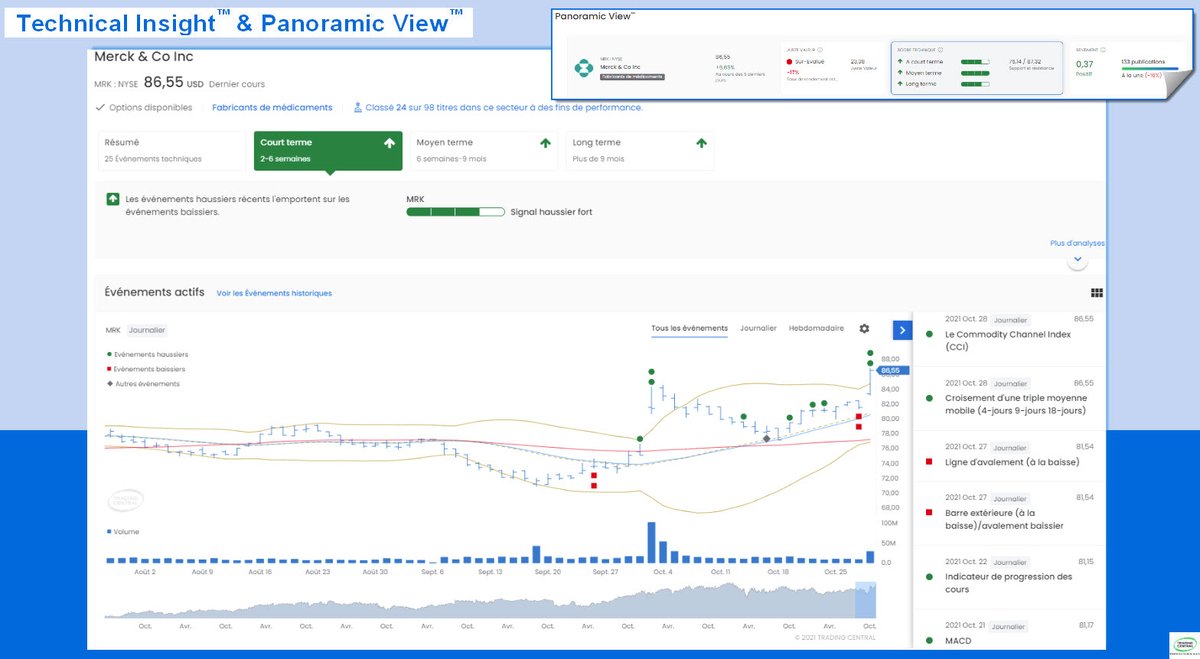
Task: Click 0,37 Positif sentiment value
Action: click(1084, 67)
